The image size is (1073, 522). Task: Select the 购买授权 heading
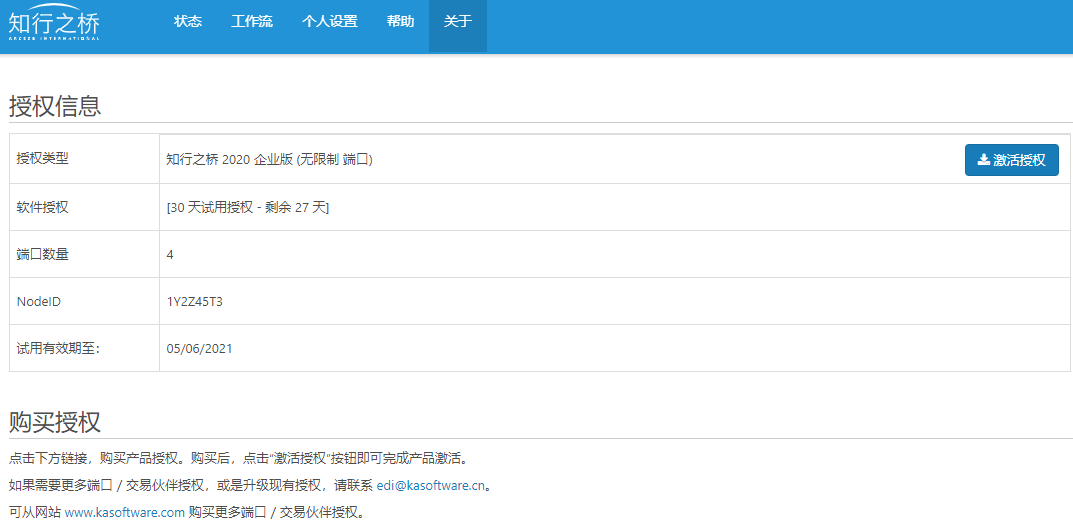tap(55, 422)
